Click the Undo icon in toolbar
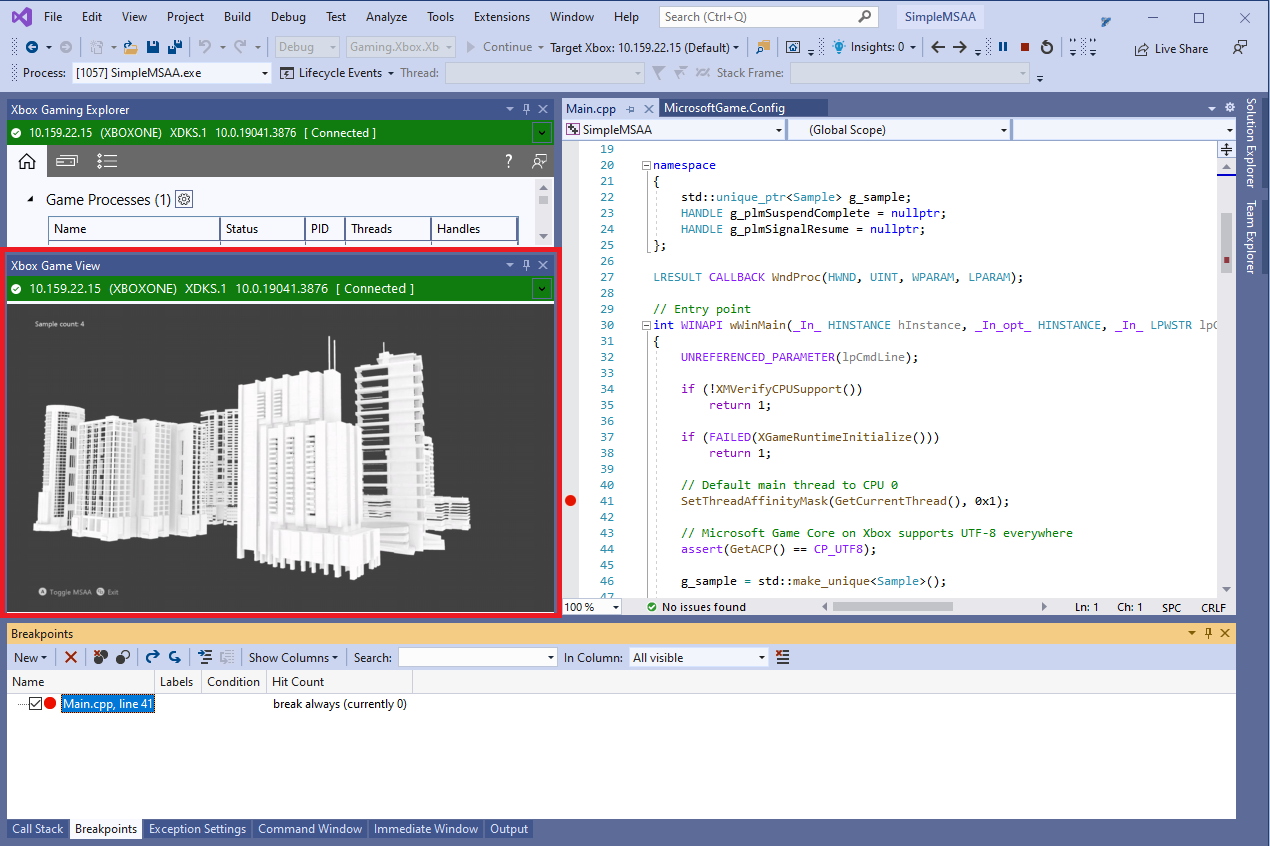The image size is (1270, 846). tap(205, 47)
